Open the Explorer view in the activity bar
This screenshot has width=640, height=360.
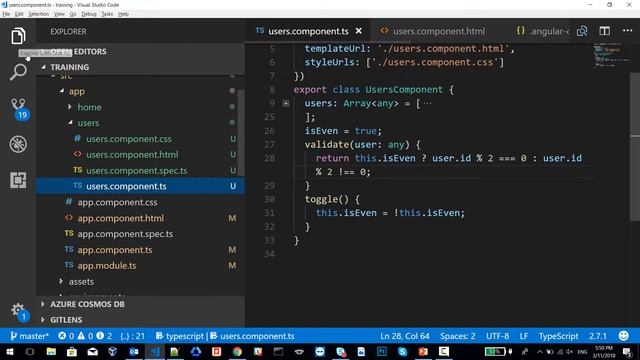click(x=18, y=36)
